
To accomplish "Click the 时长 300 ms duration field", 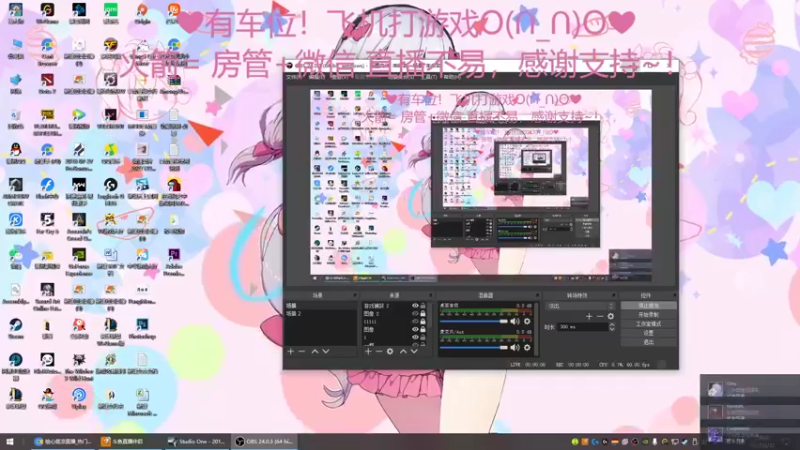I will click(x=583, y=327).
